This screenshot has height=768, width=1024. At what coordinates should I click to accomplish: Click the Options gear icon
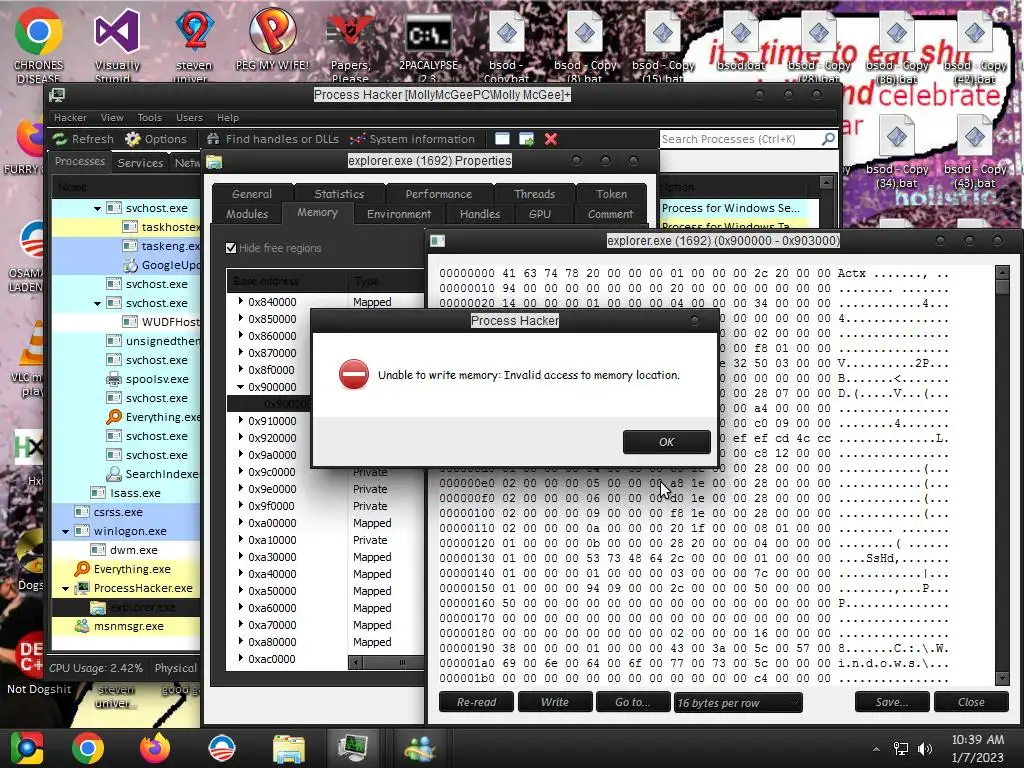(133, 138)
